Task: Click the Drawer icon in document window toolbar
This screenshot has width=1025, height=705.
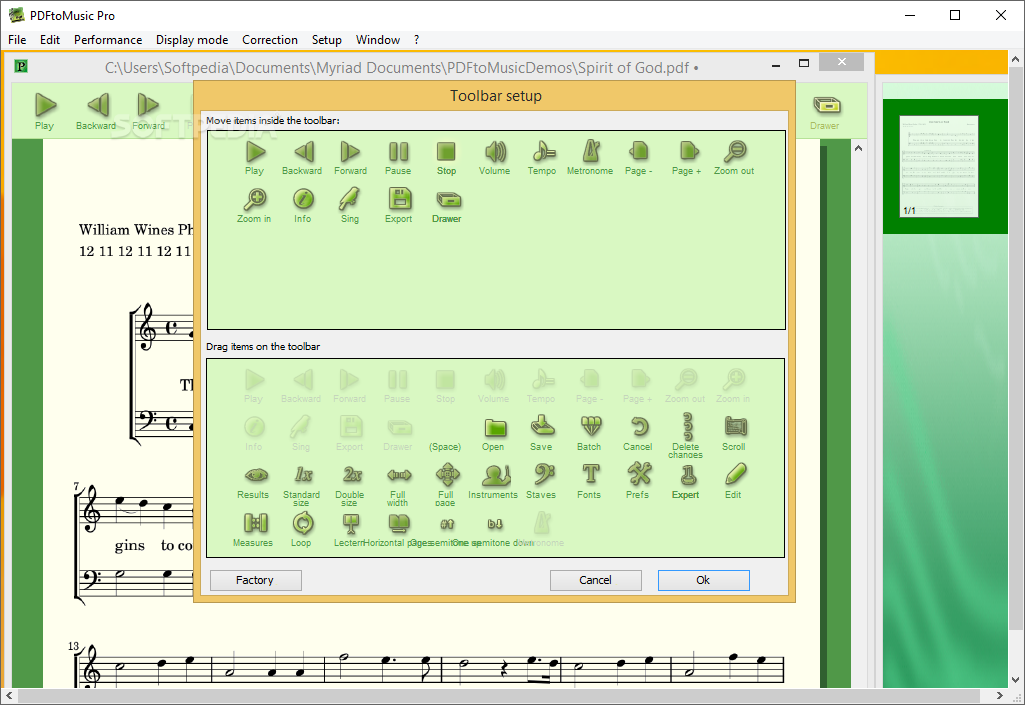Action: coord(826,111)
